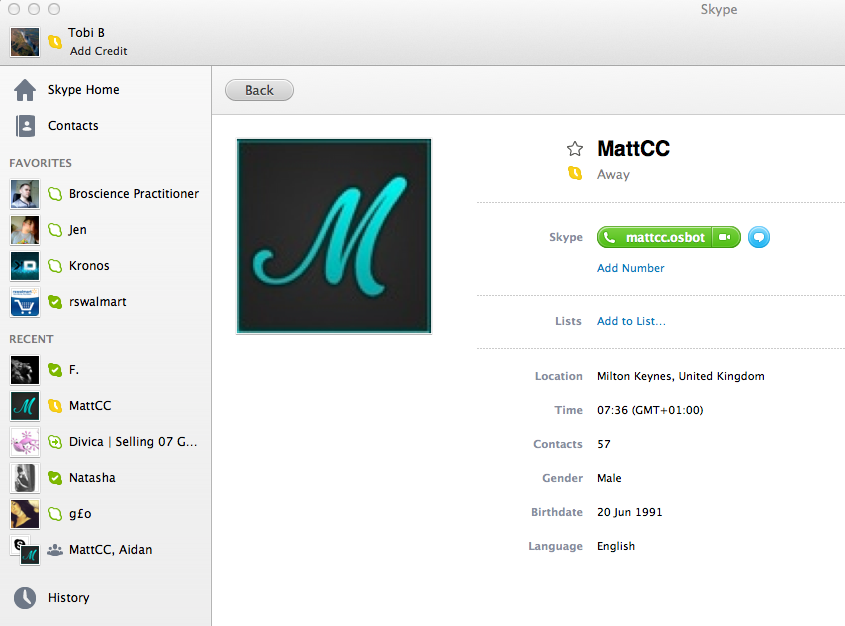This screenshot has height=626, width=845.
Task: Click g£o's avatar thumbnail
Action: 25,514
